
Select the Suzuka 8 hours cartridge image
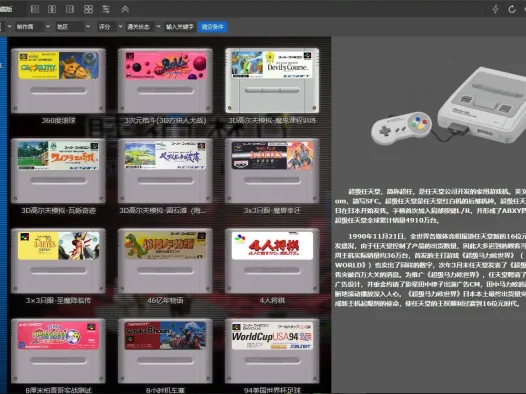coord(165,351)
